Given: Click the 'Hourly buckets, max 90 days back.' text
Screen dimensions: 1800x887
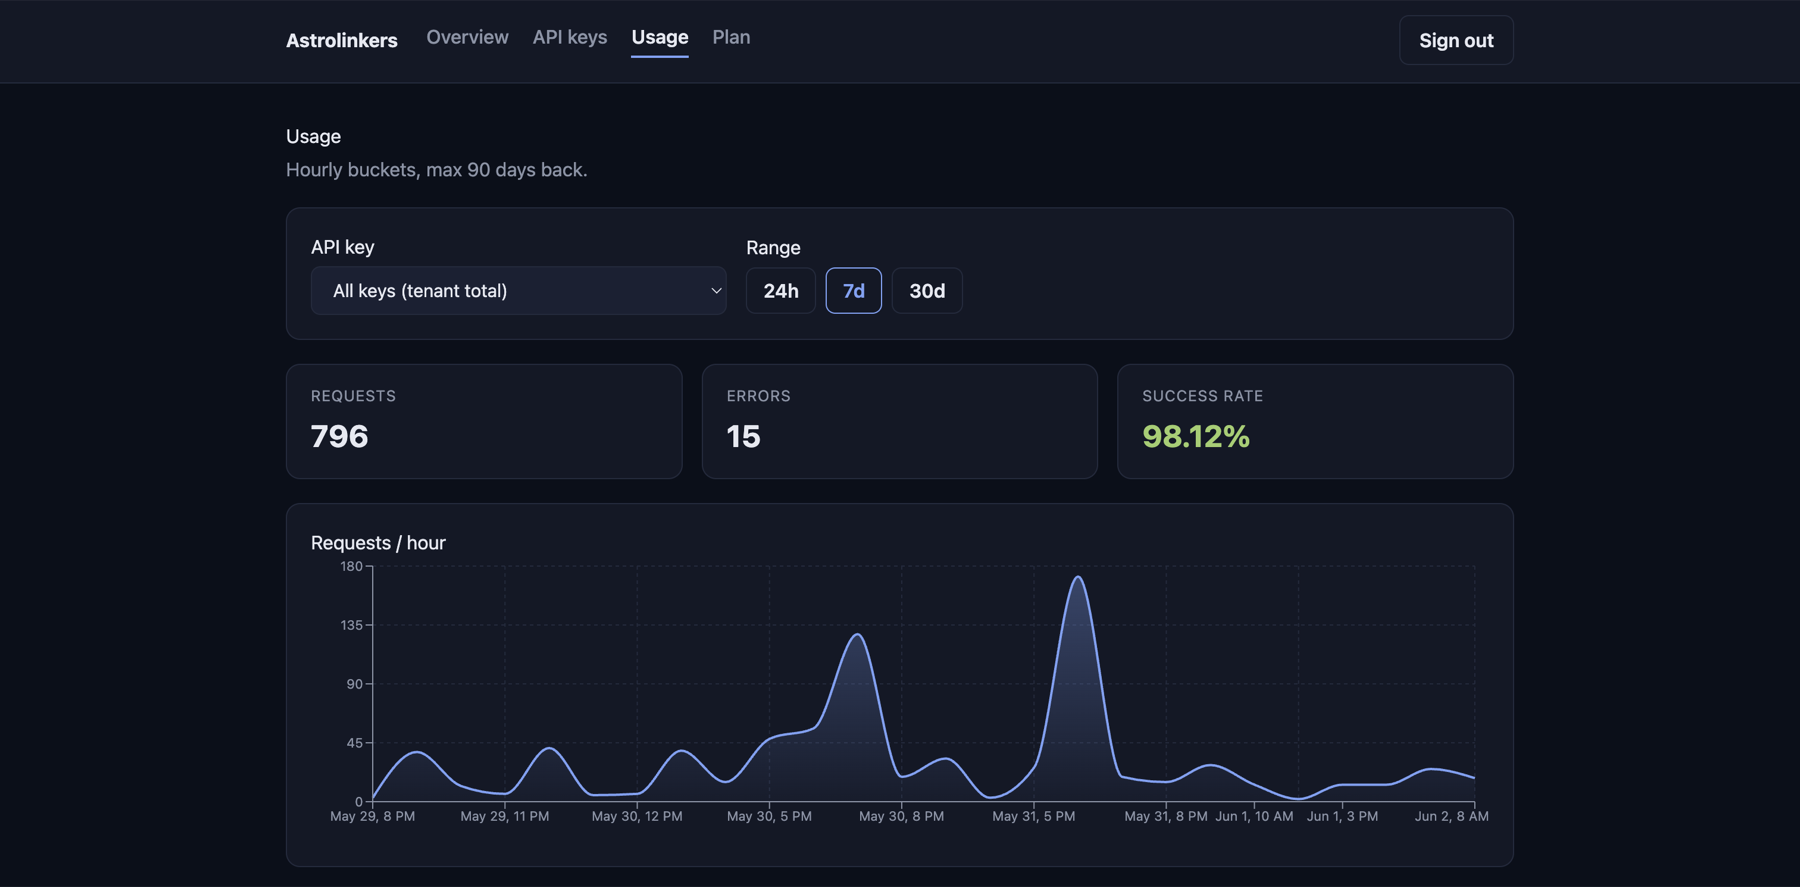Looking at the screenshot, I should pos(437,170).
